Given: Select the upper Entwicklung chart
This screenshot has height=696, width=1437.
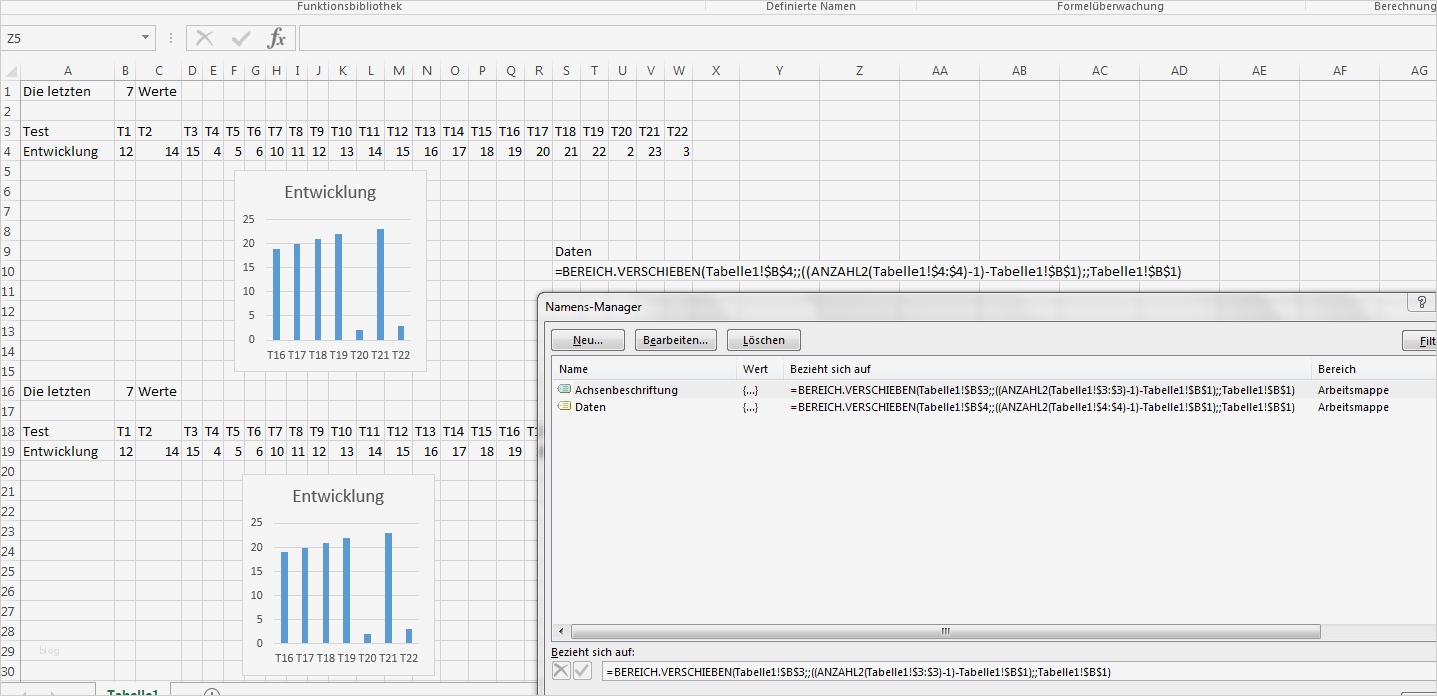Looking at the screenshot, I should 330,270.
